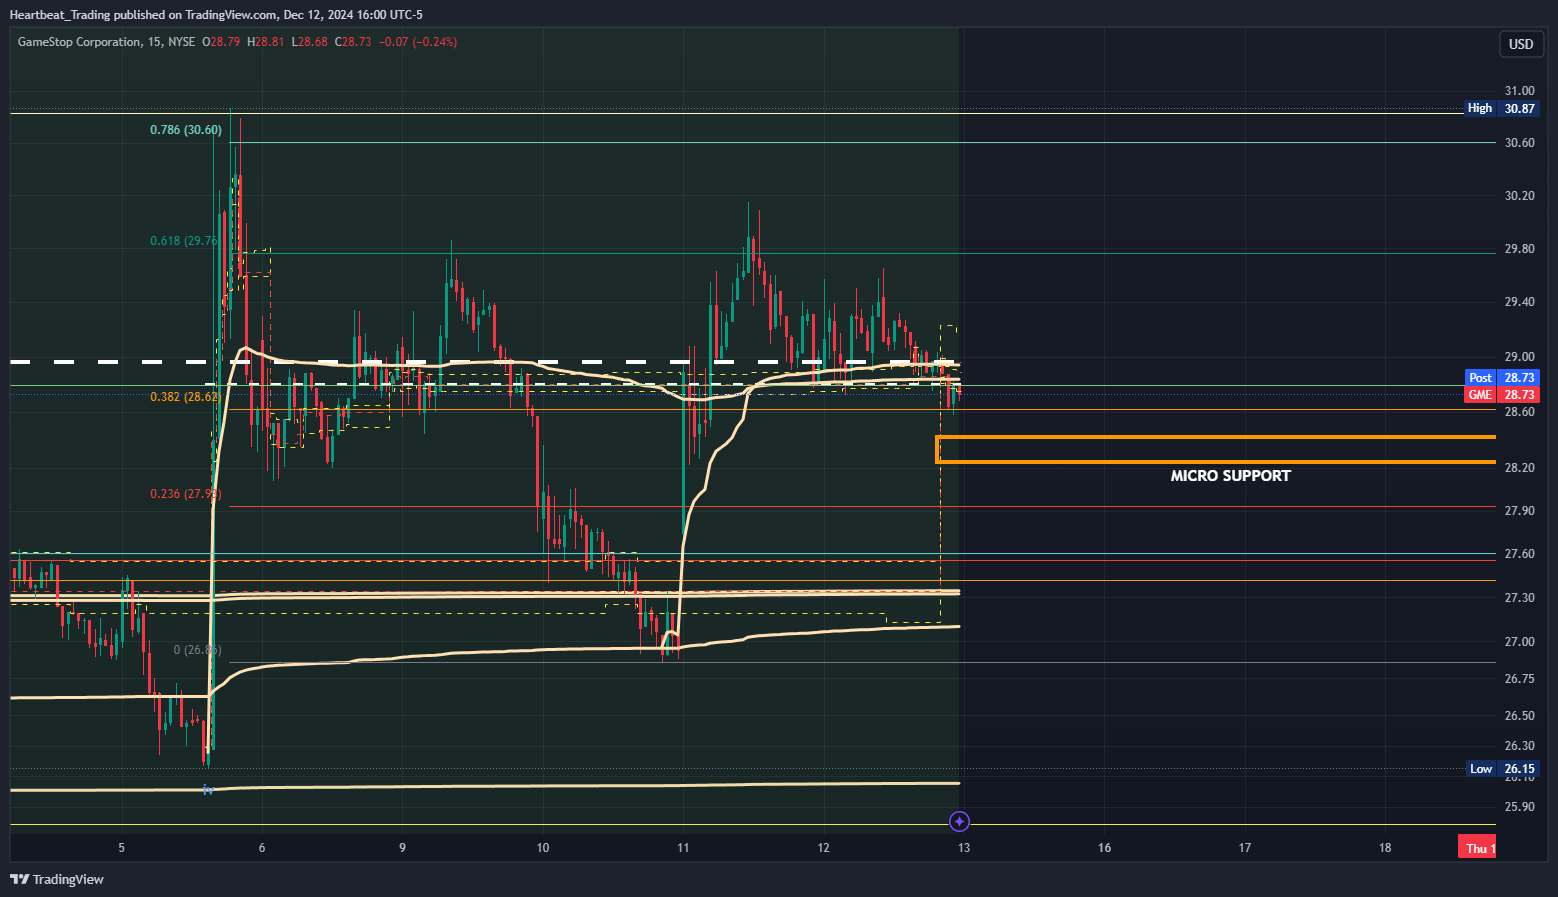1558x897 pixels.
Task: Click 25.90 on the price scale
Action: coord(1519,807)
